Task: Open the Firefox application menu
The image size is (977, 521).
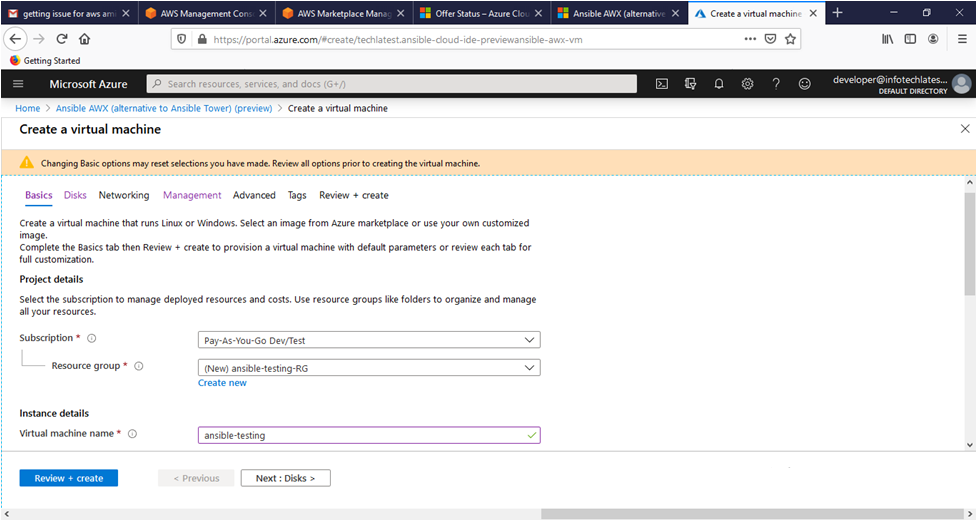Action: [x=962, y=39]
